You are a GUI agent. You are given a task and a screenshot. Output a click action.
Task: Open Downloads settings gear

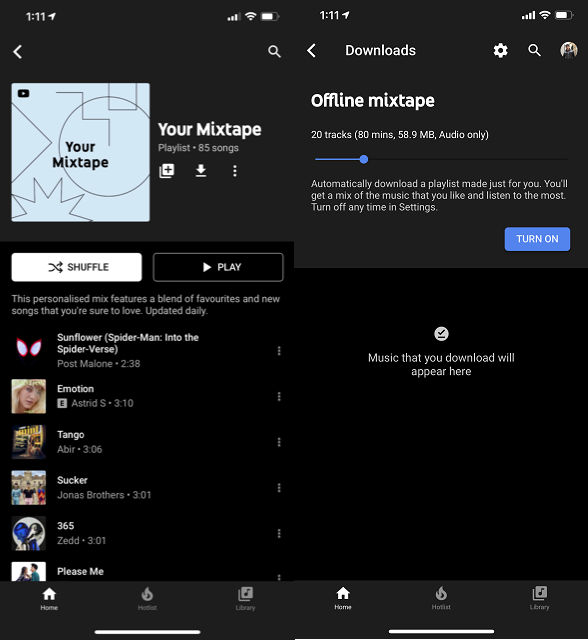coord(500,51)
